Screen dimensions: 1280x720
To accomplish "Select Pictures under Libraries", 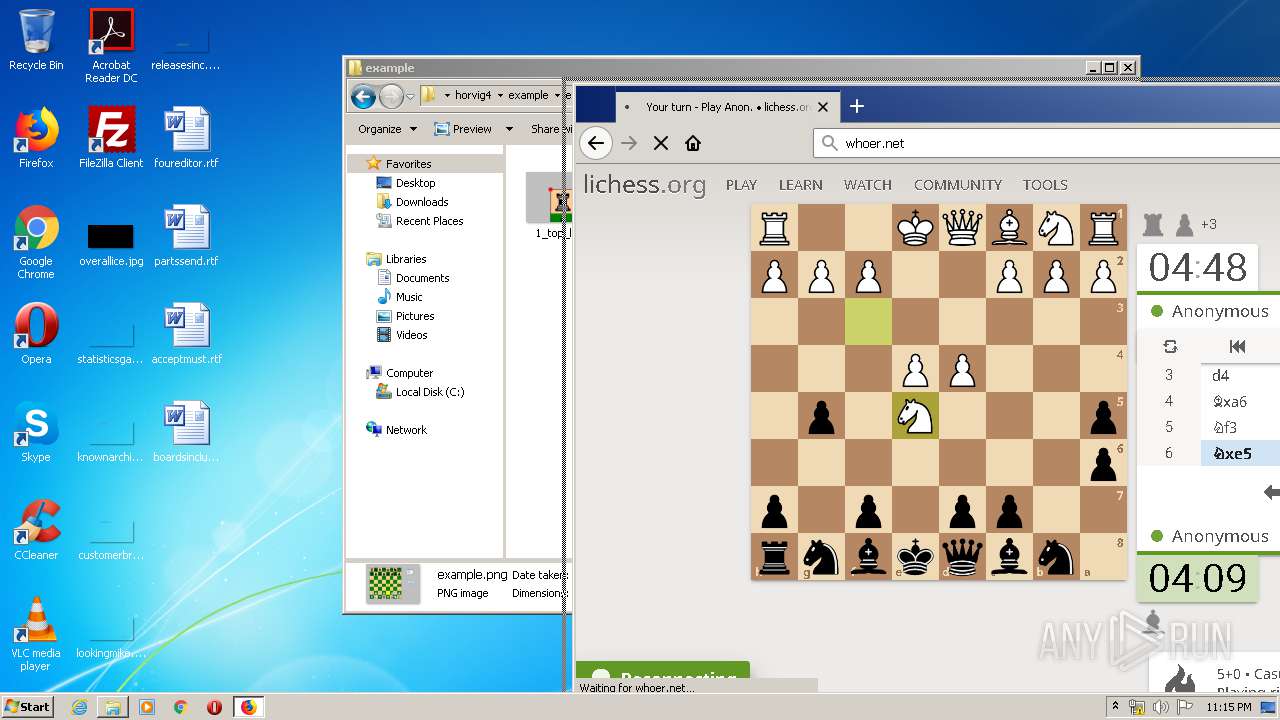I will pyautogui.click(x=414, y=316).
